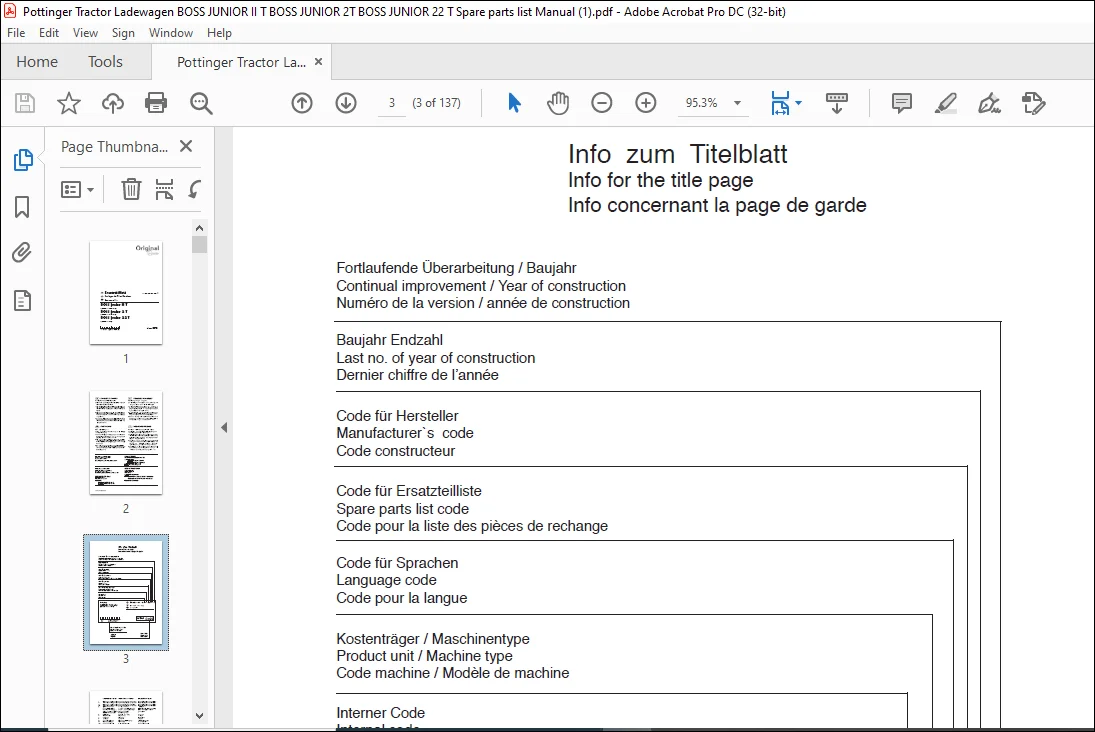Print the document with printer icon
This screenshot has height=732, width=1095.
(156, 103)
